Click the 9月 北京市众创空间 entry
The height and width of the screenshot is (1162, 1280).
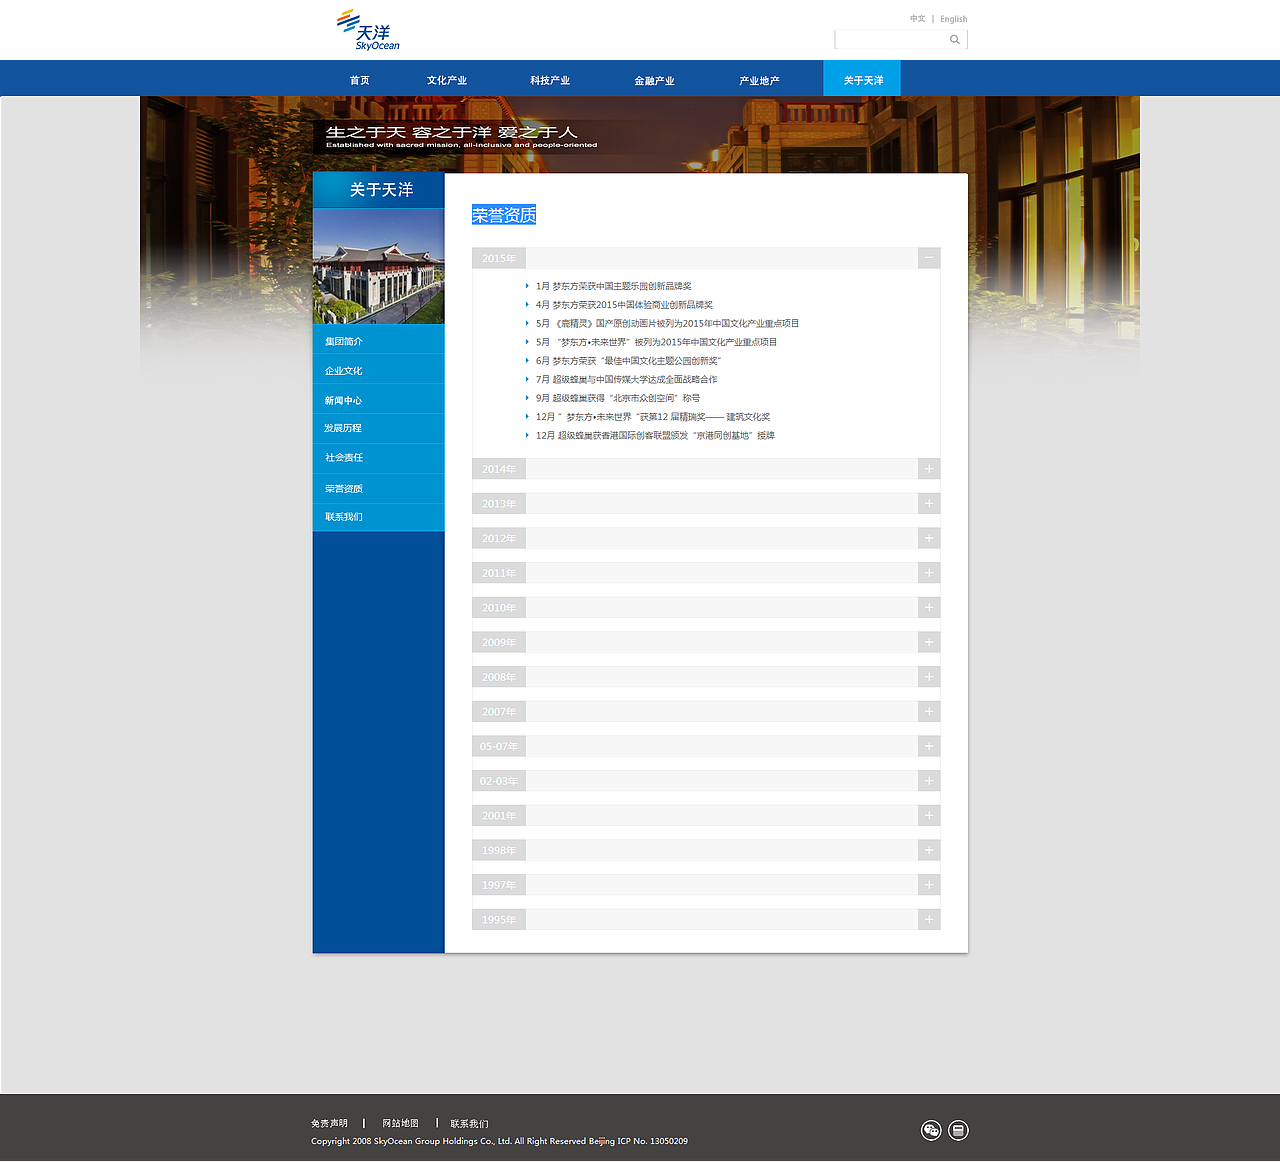617,398
